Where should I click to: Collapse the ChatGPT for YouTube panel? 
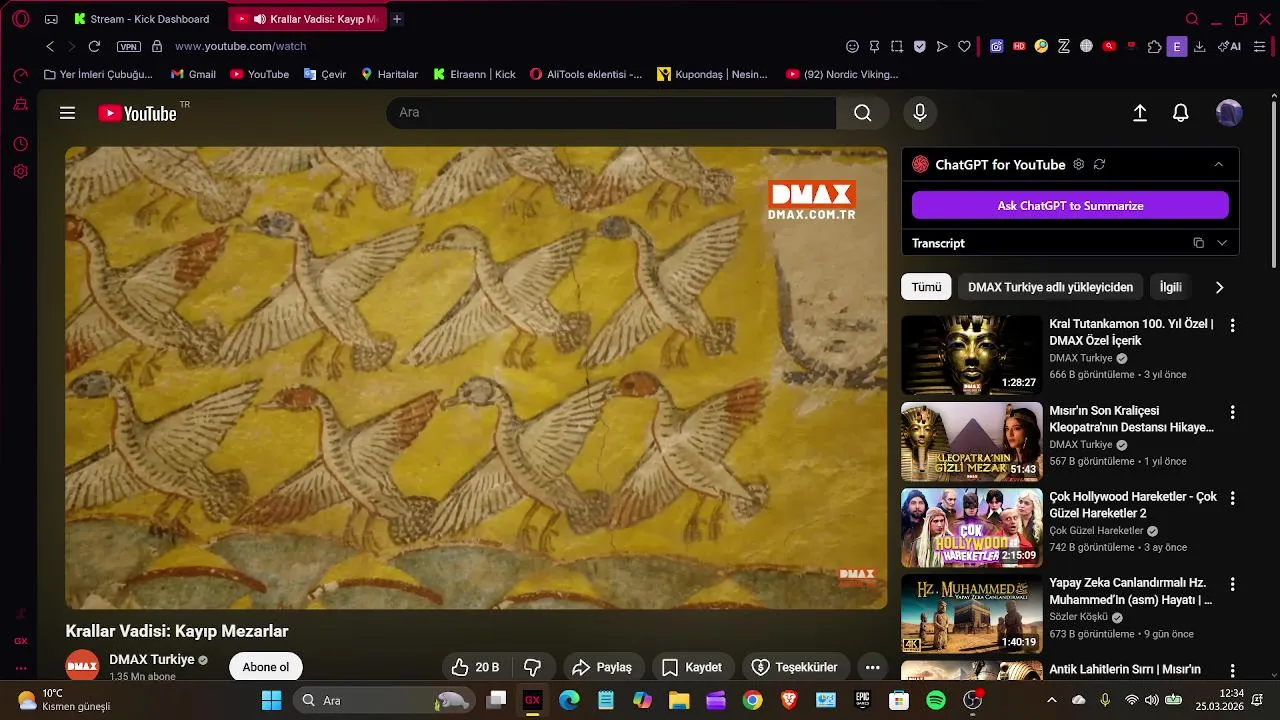1218,164
